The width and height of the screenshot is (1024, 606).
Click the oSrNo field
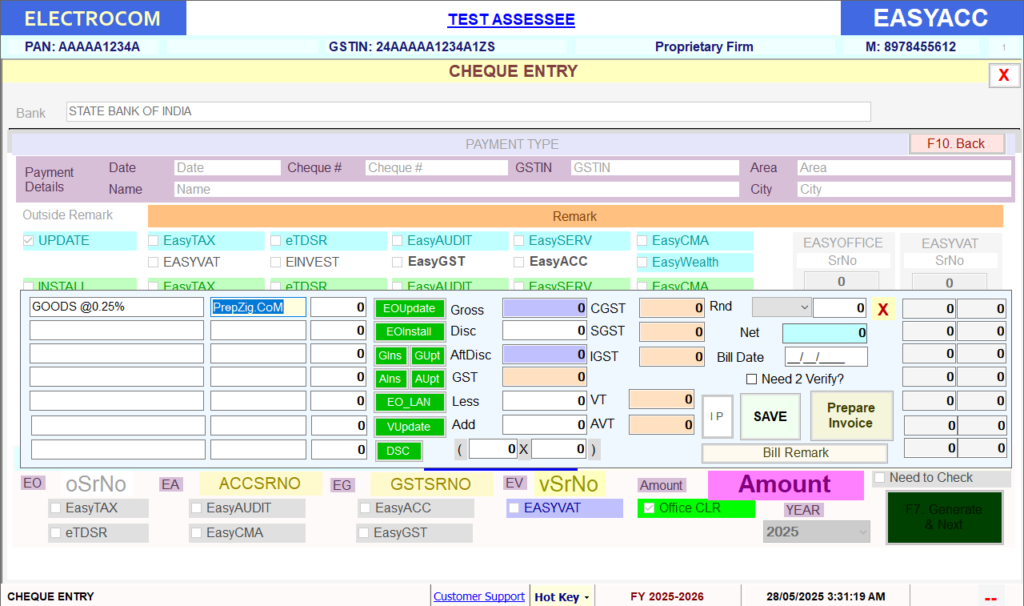pos(96,484)
